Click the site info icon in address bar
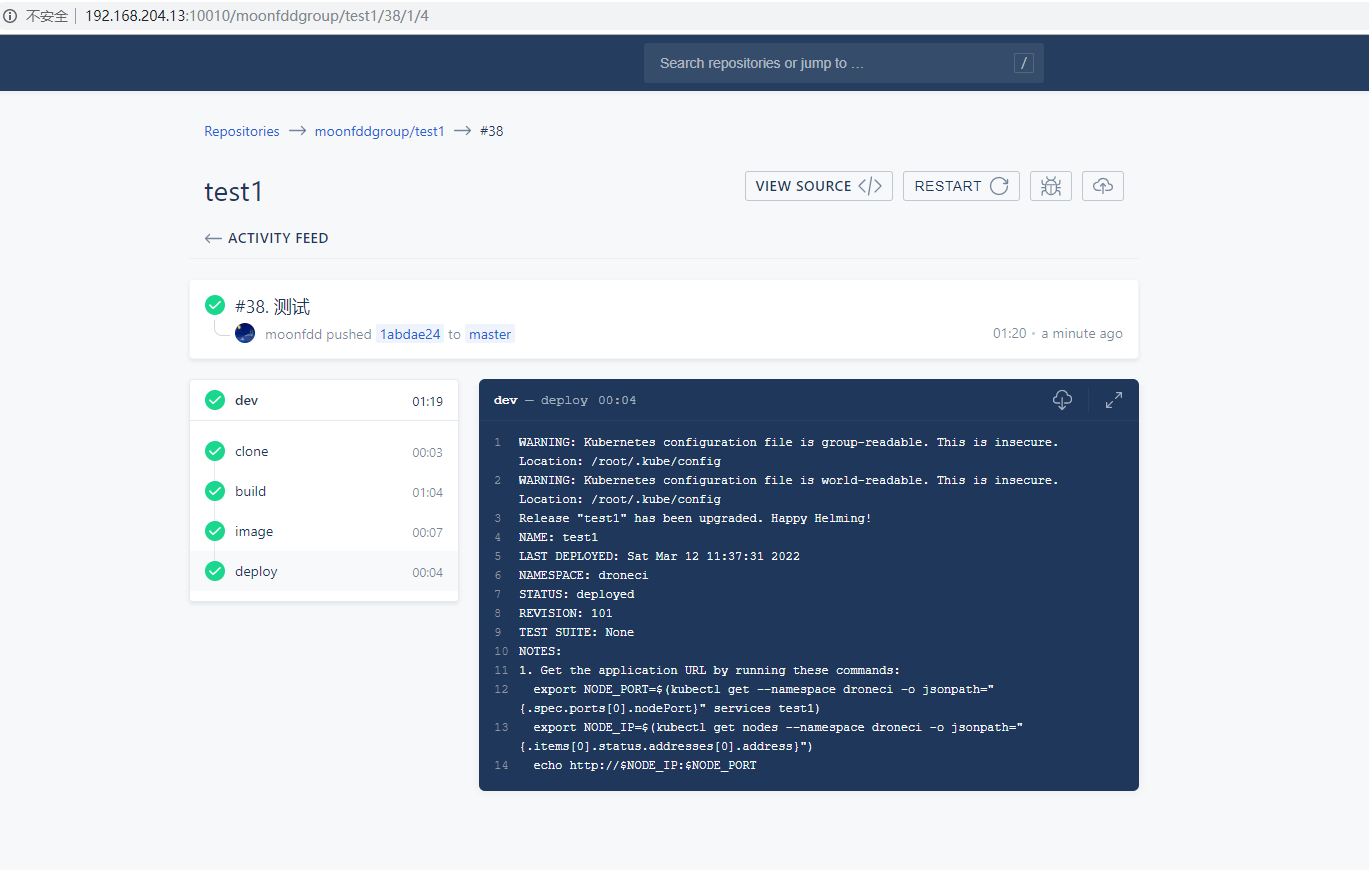Screen dimensions: 1369x870 (11, 17)
